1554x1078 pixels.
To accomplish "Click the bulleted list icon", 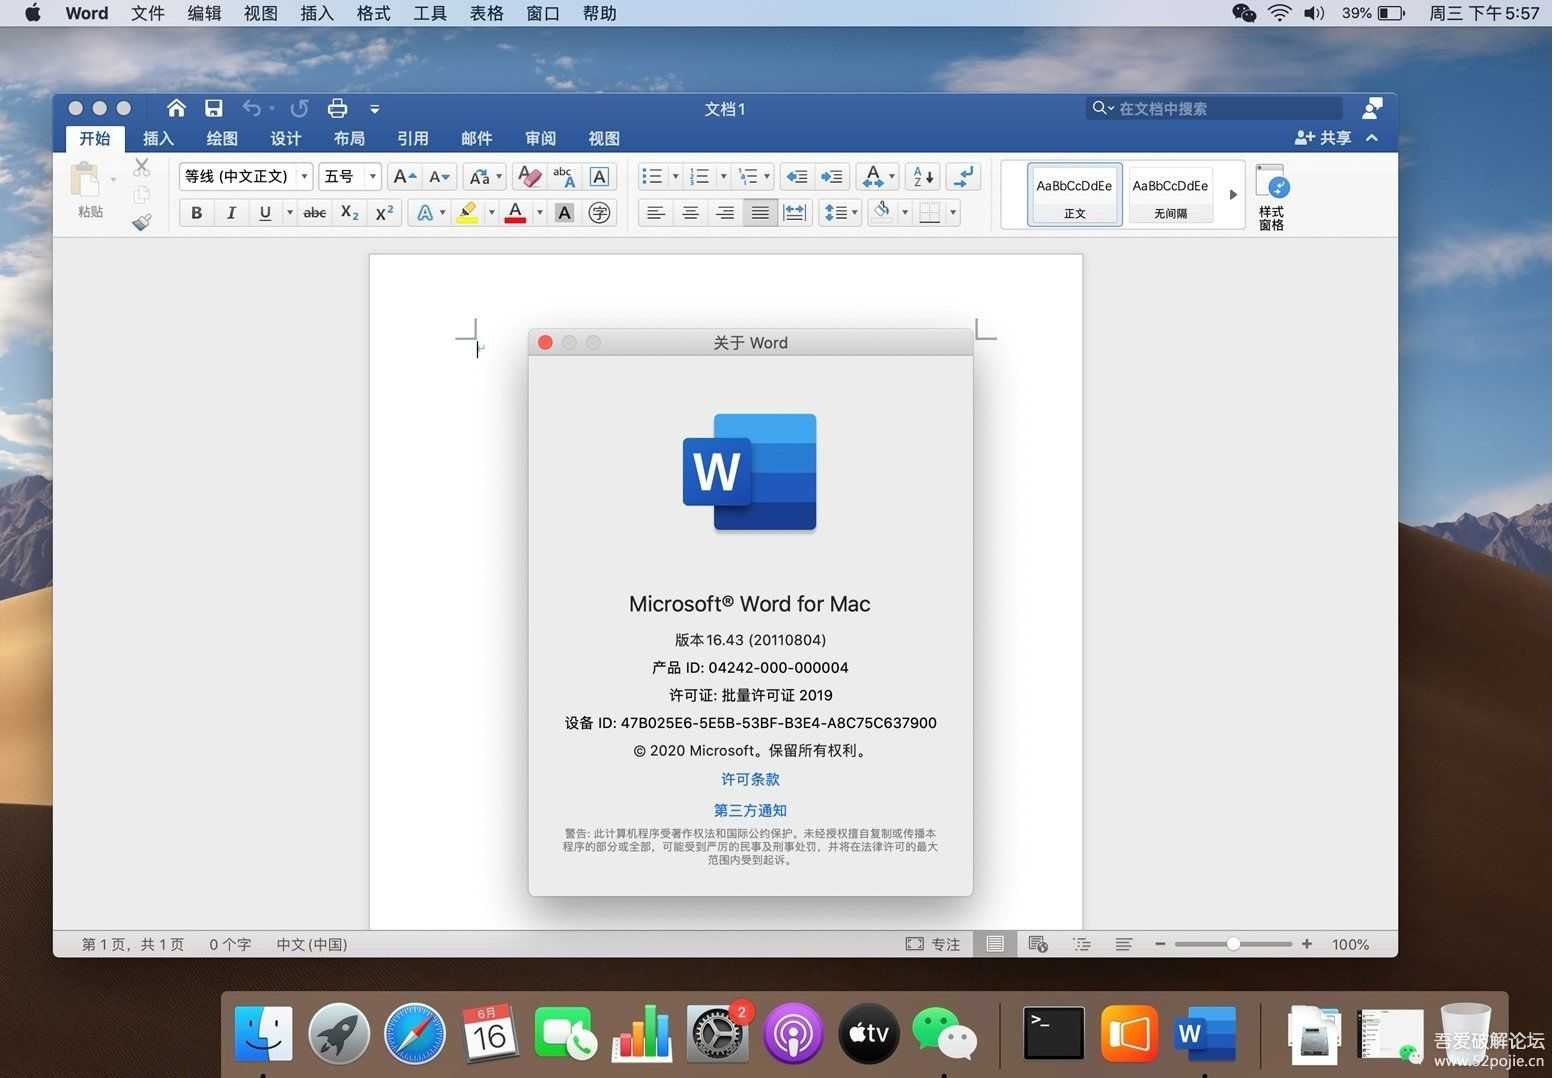I will point(652,177).
